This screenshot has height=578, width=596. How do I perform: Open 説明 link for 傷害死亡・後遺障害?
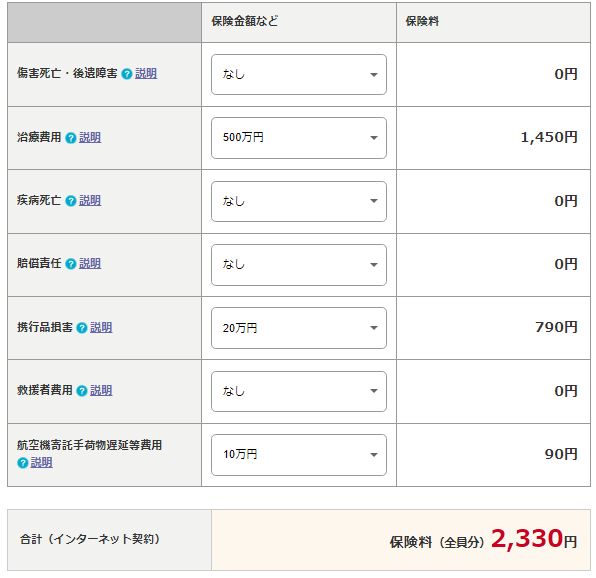pos(146,73)
